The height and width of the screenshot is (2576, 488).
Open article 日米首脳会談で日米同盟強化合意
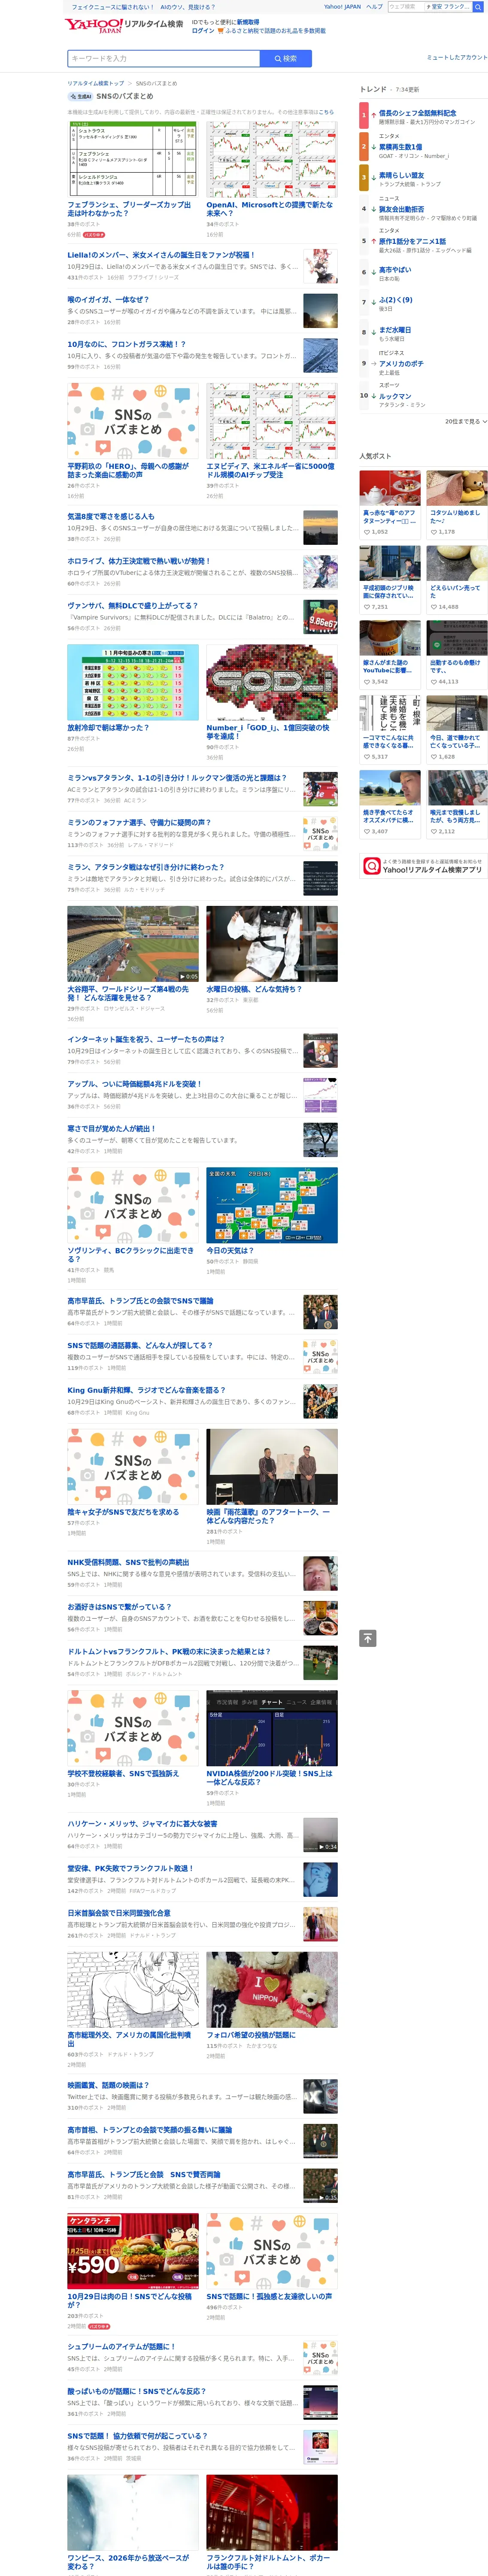pos(118,1913)
